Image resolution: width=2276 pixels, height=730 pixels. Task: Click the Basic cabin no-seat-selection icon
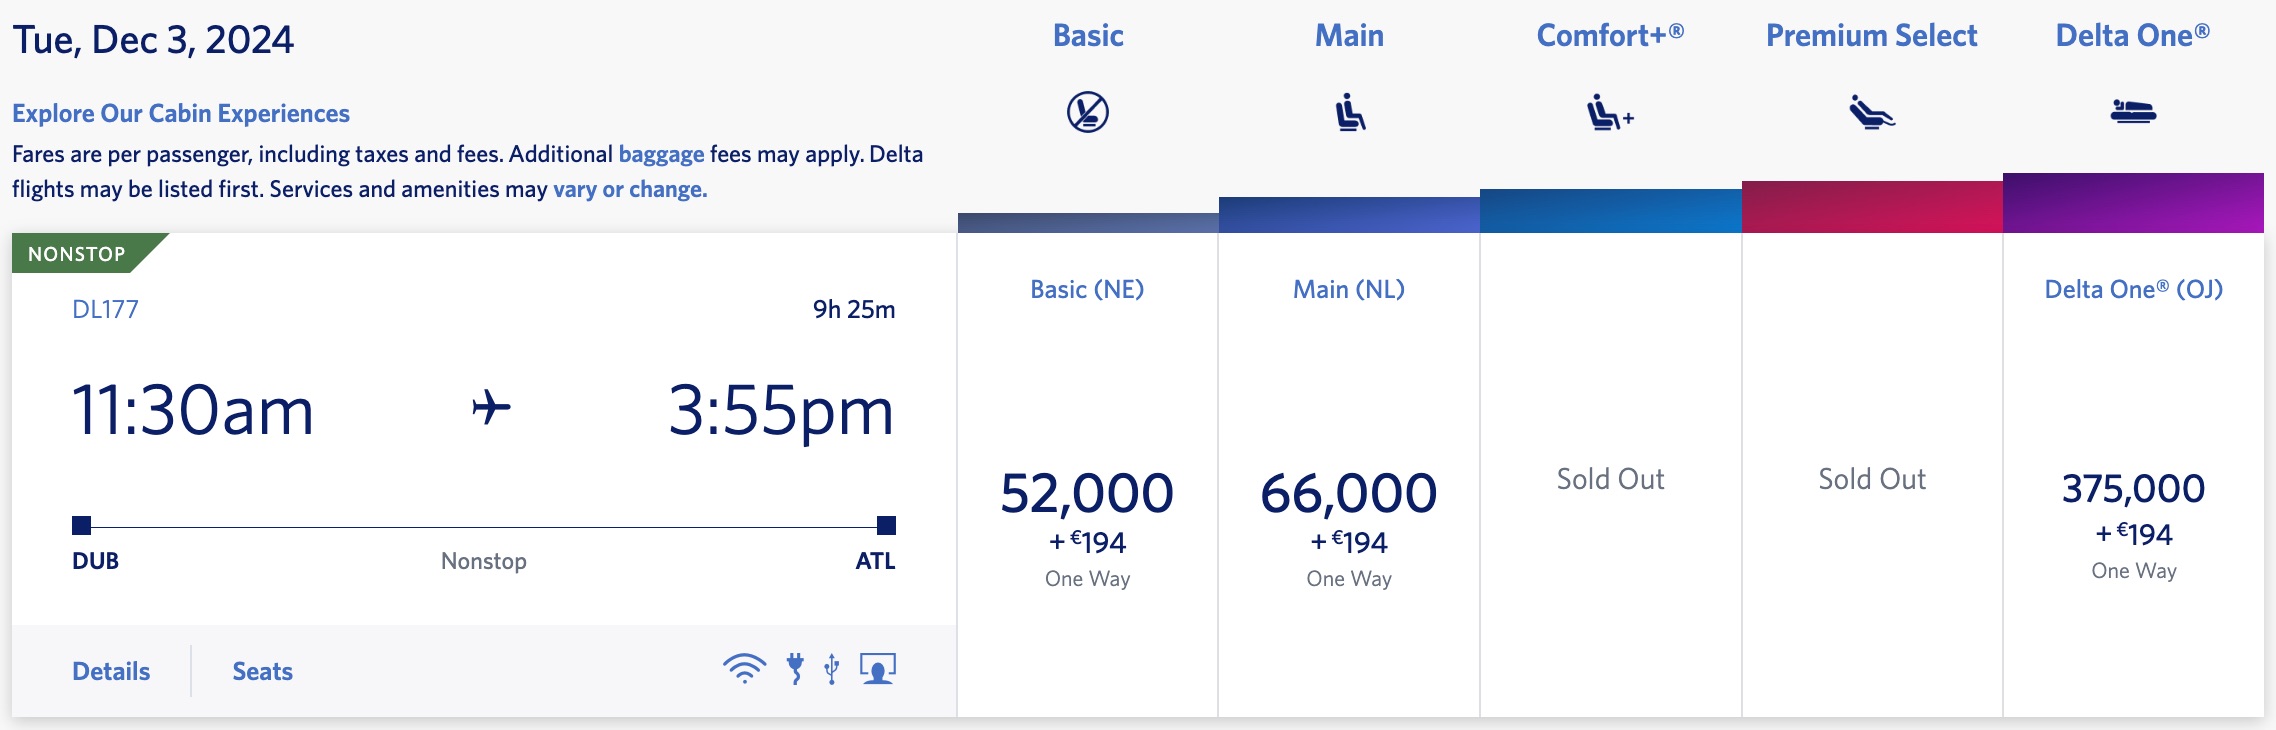tap(1088, 112)
